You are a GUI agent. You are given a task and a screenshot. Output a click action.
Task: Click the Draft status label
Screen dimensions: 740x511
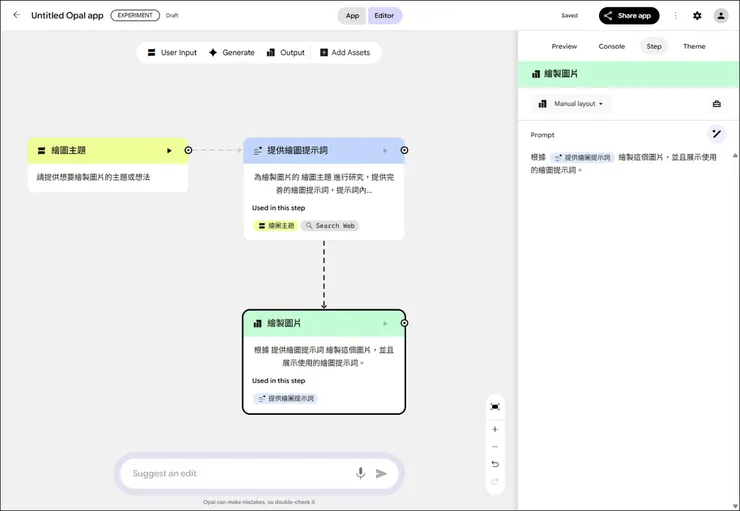[x=172, y=15]
